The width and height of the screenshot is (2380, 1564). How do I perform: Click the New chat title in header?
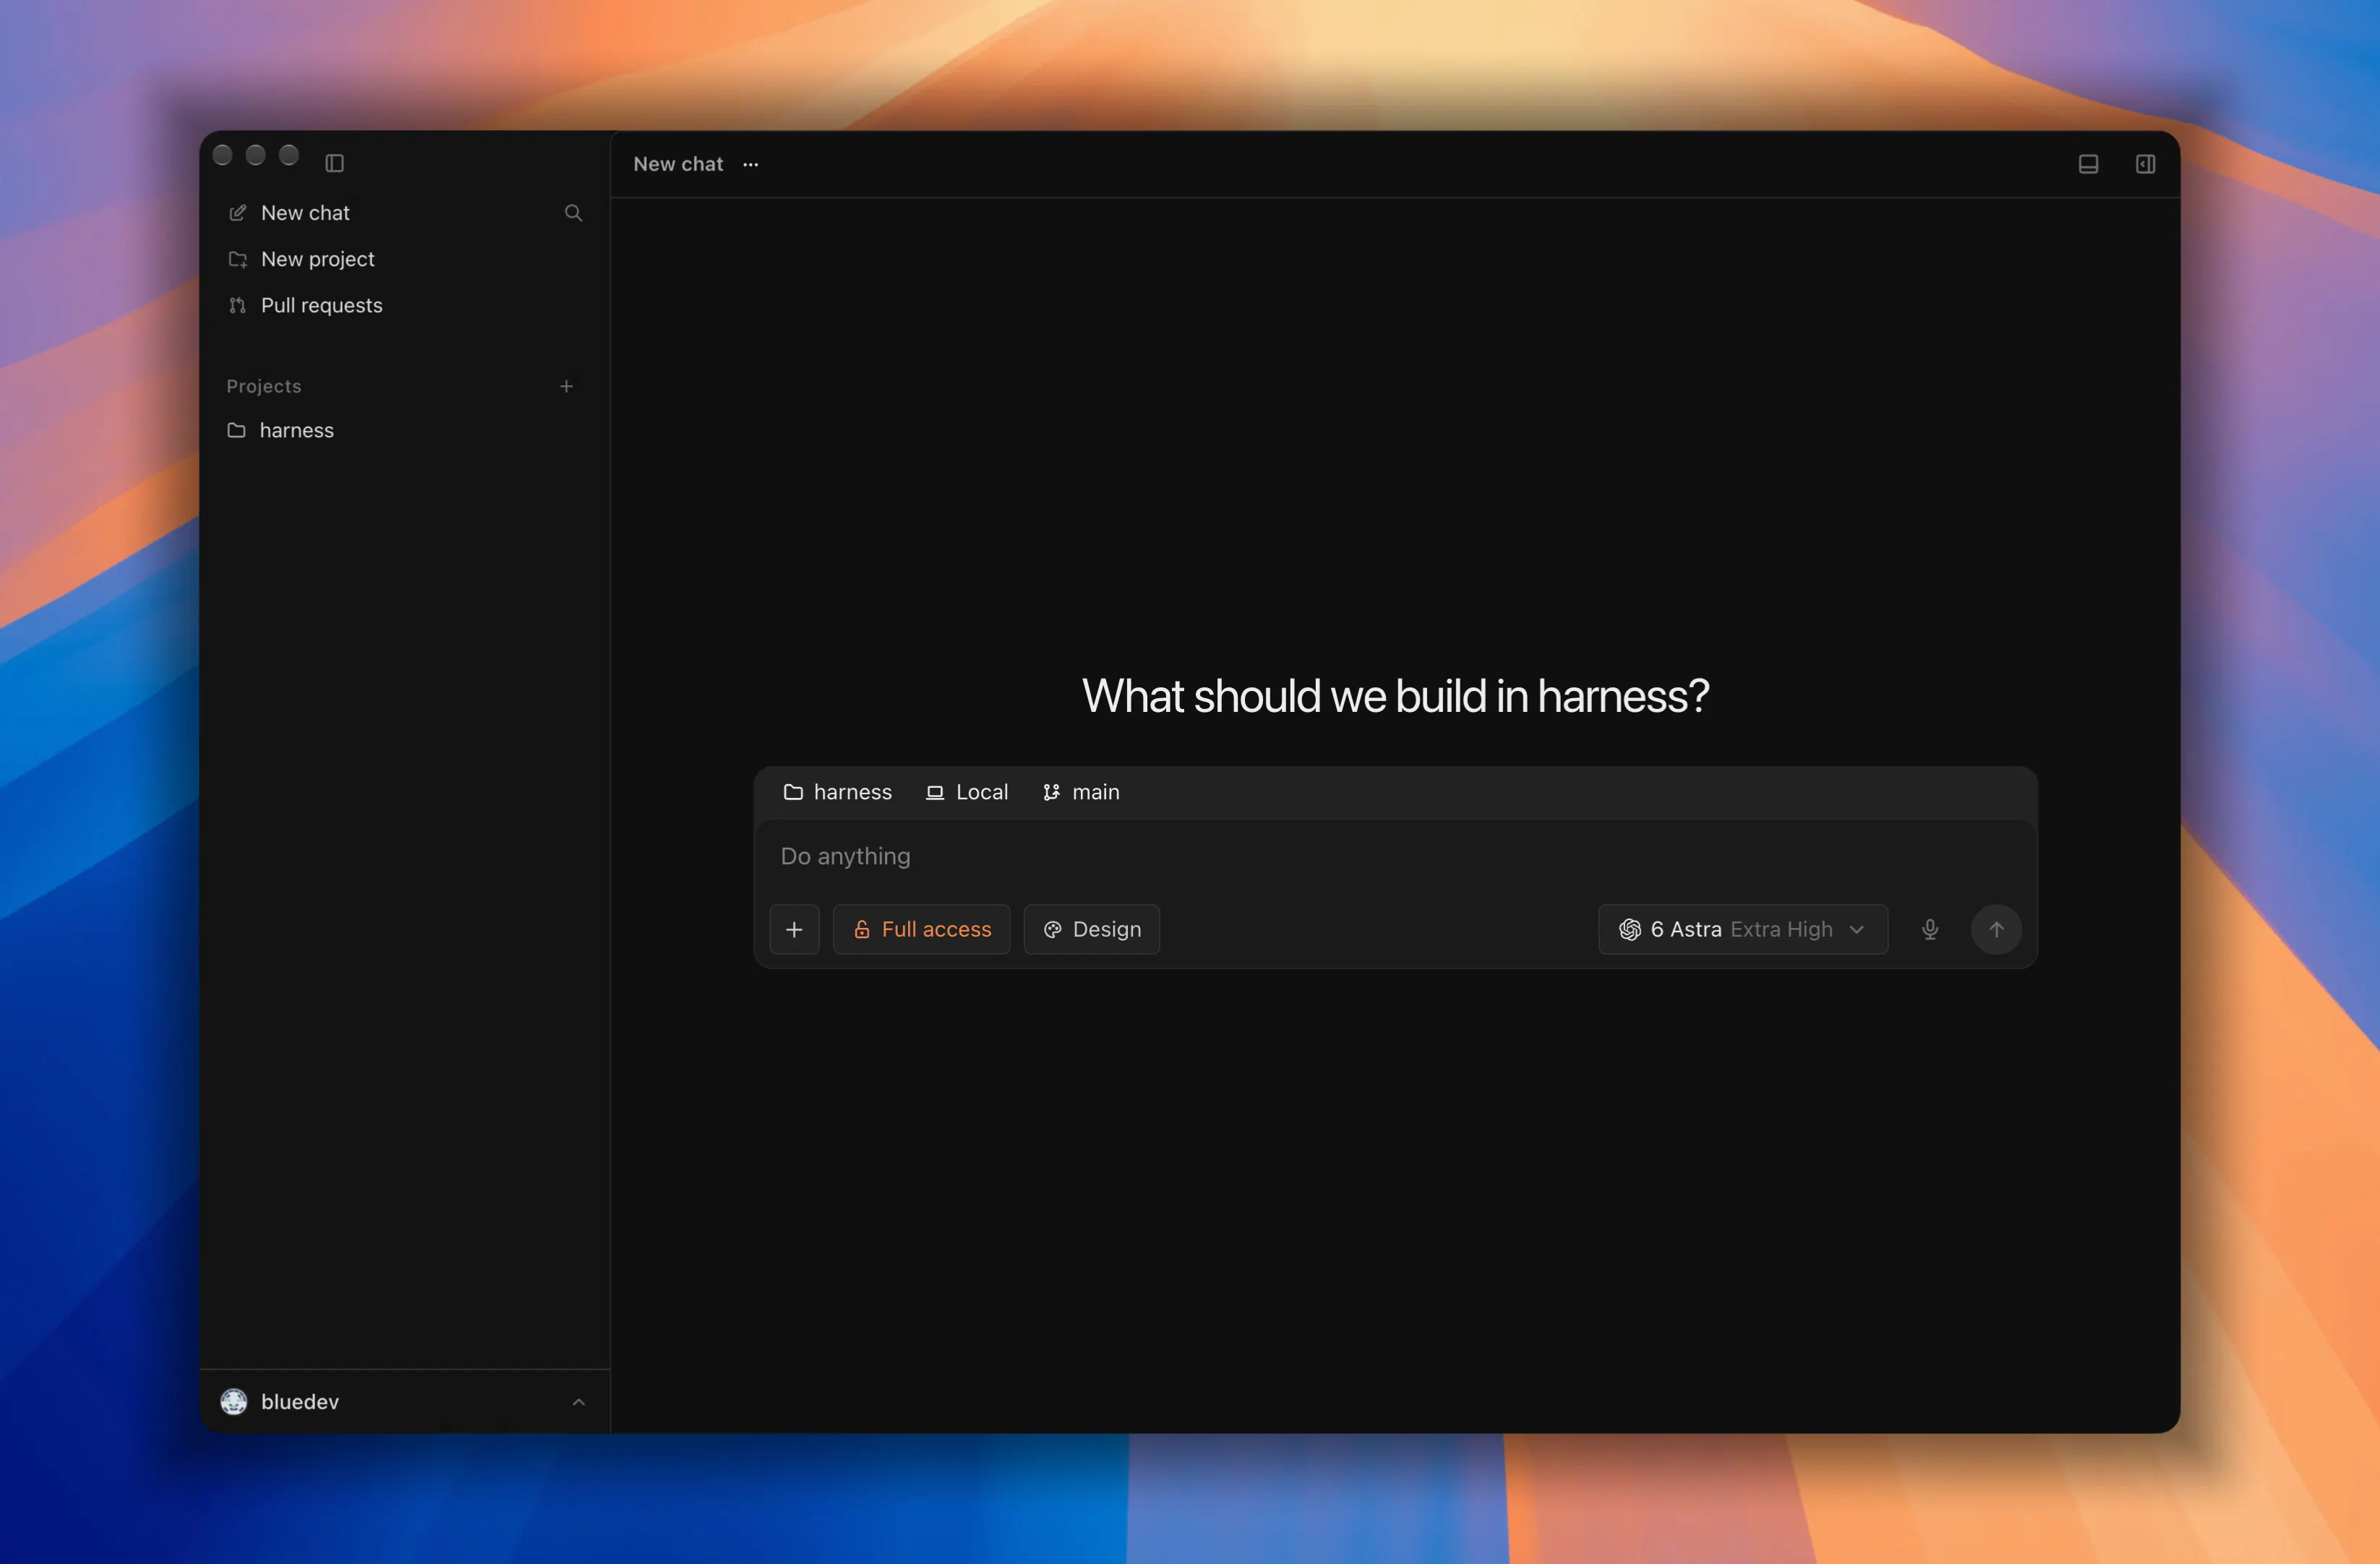pos(678,164)
